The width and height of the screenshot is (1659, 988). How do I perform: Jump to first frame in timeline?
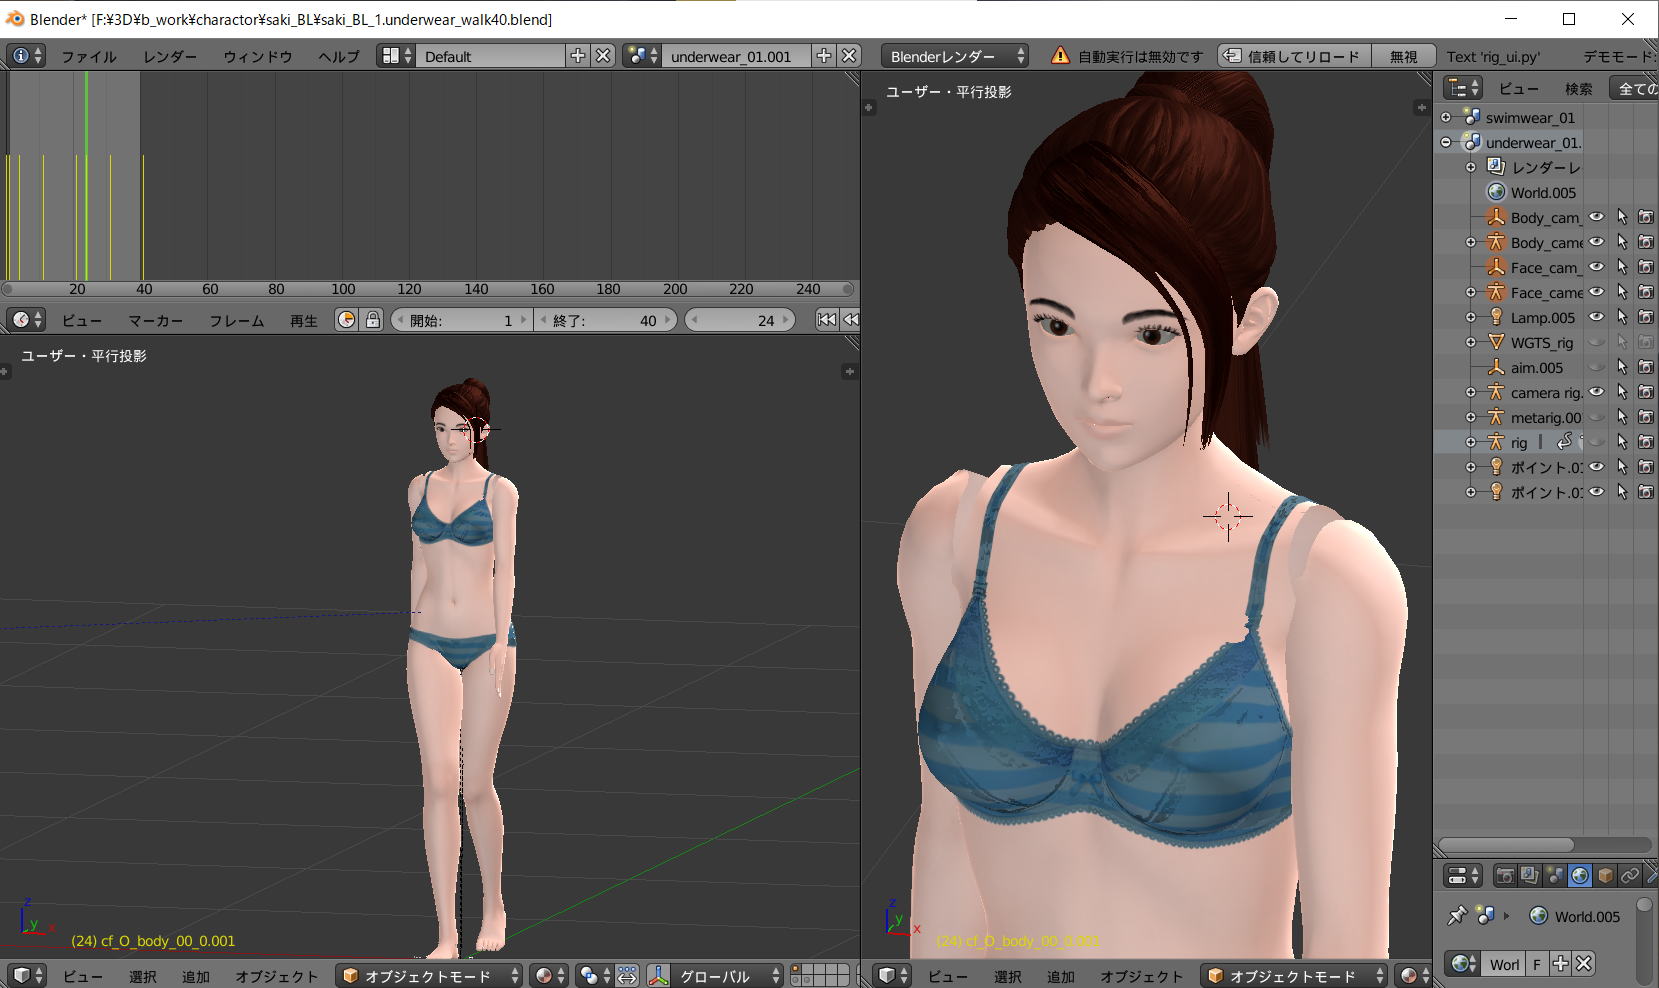coord(826,320)
